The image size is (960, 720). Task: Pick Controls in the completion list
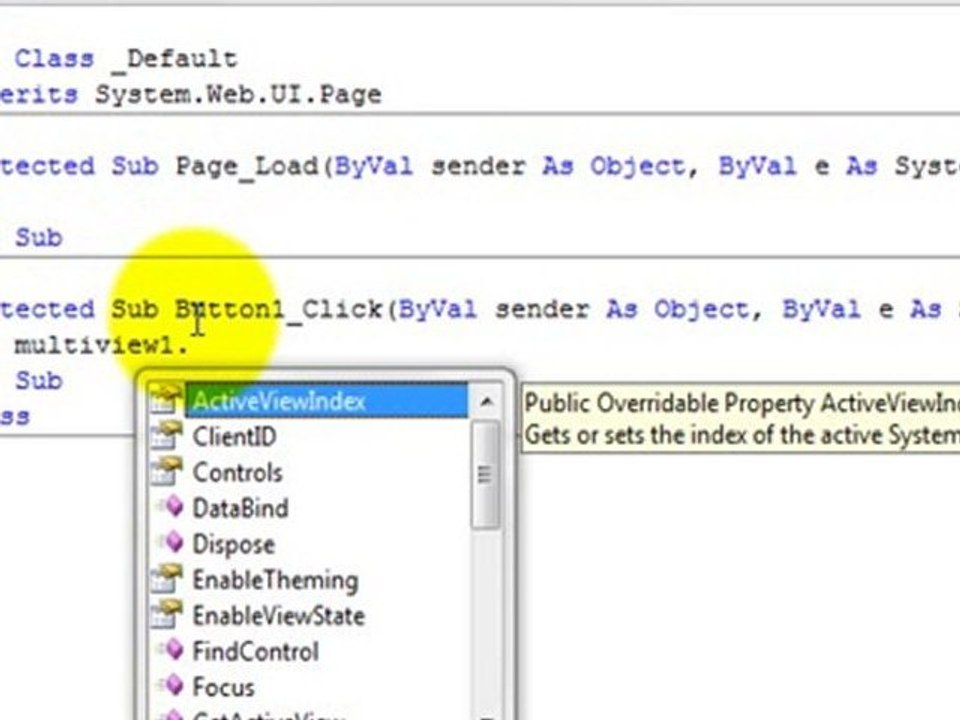[x=238, y=473]
